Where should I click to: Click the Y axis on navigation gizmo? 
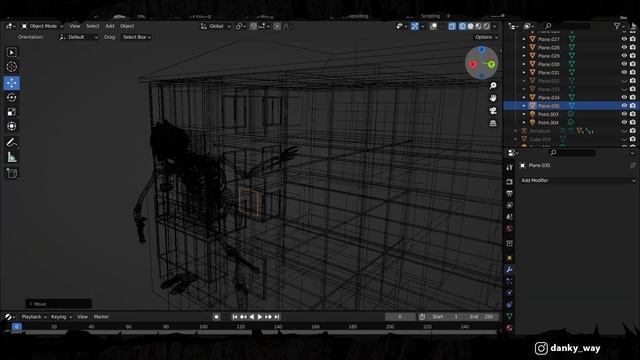(x=491, y=64)
